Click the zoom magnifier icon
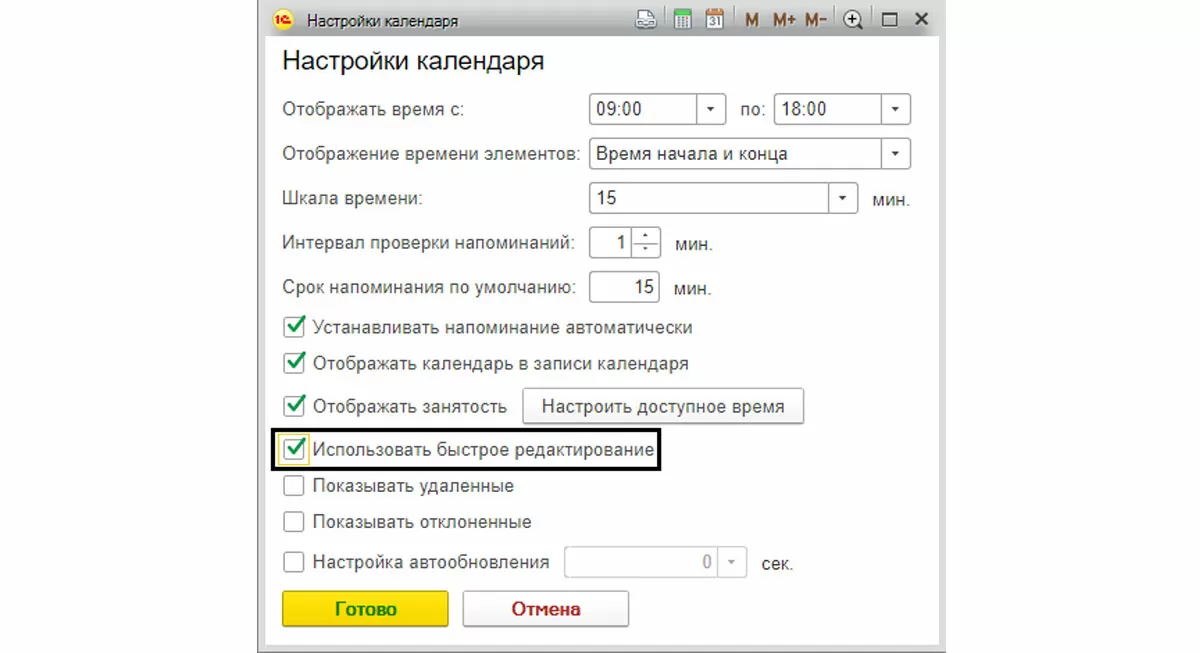The width and height of the screenshot is (1200, 653). pos(853,20)
